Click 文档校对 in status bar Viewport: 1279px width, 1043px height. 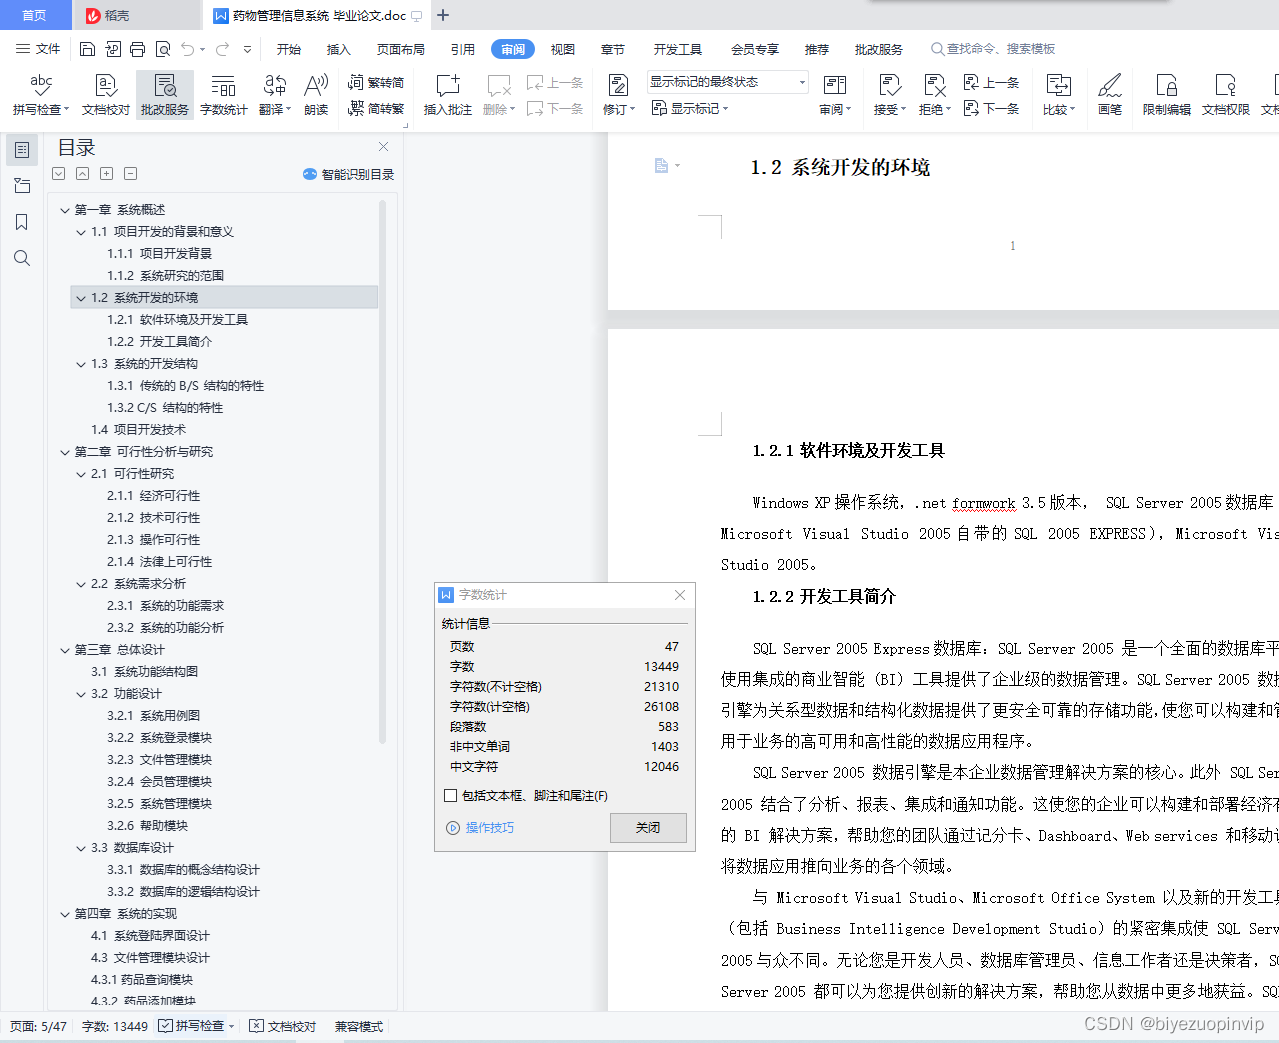pos(282,1026)
